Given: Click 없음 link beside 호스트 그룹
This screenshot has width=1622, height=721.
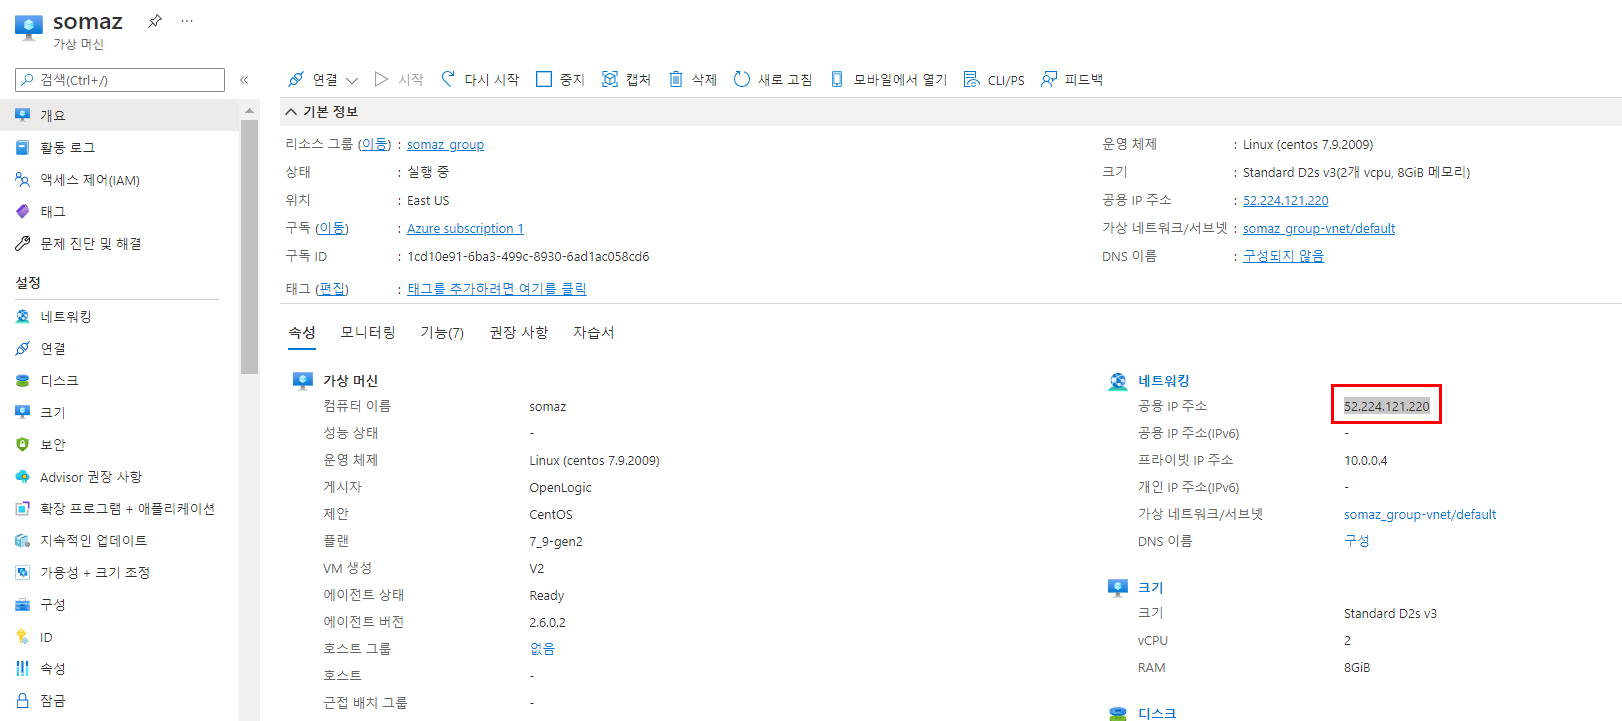Looking at the screenshot, I should [x=542, y=648].
